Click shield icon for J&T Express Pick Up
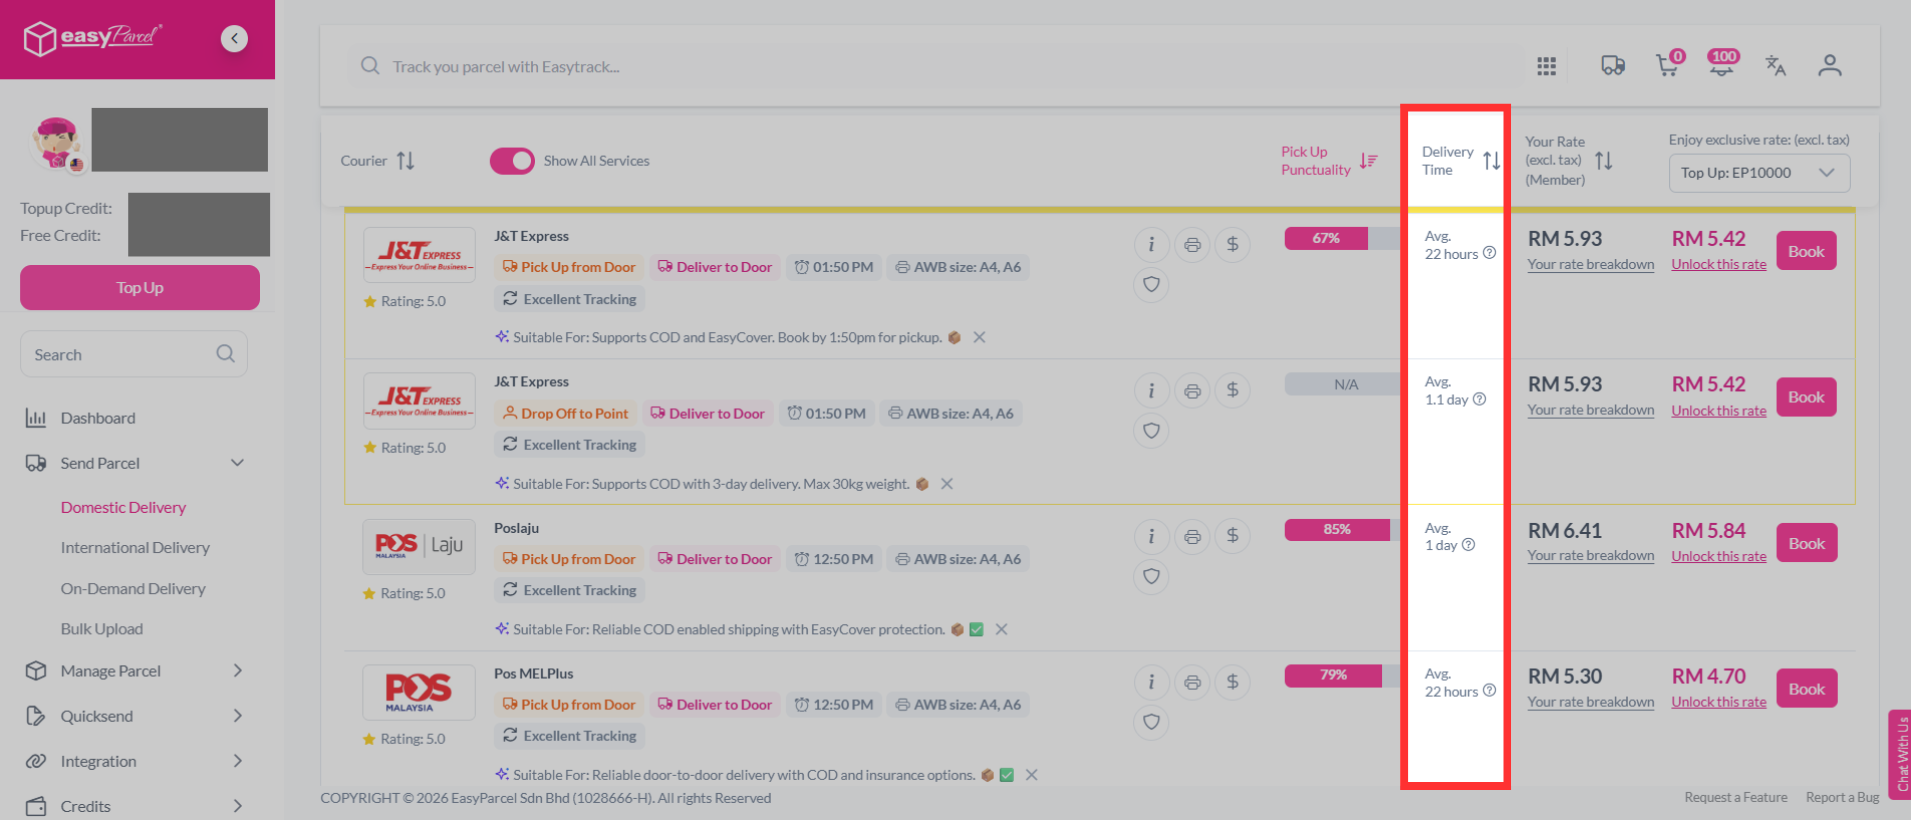Screen dimensions: 1911x820 [x=1151, y=285]
